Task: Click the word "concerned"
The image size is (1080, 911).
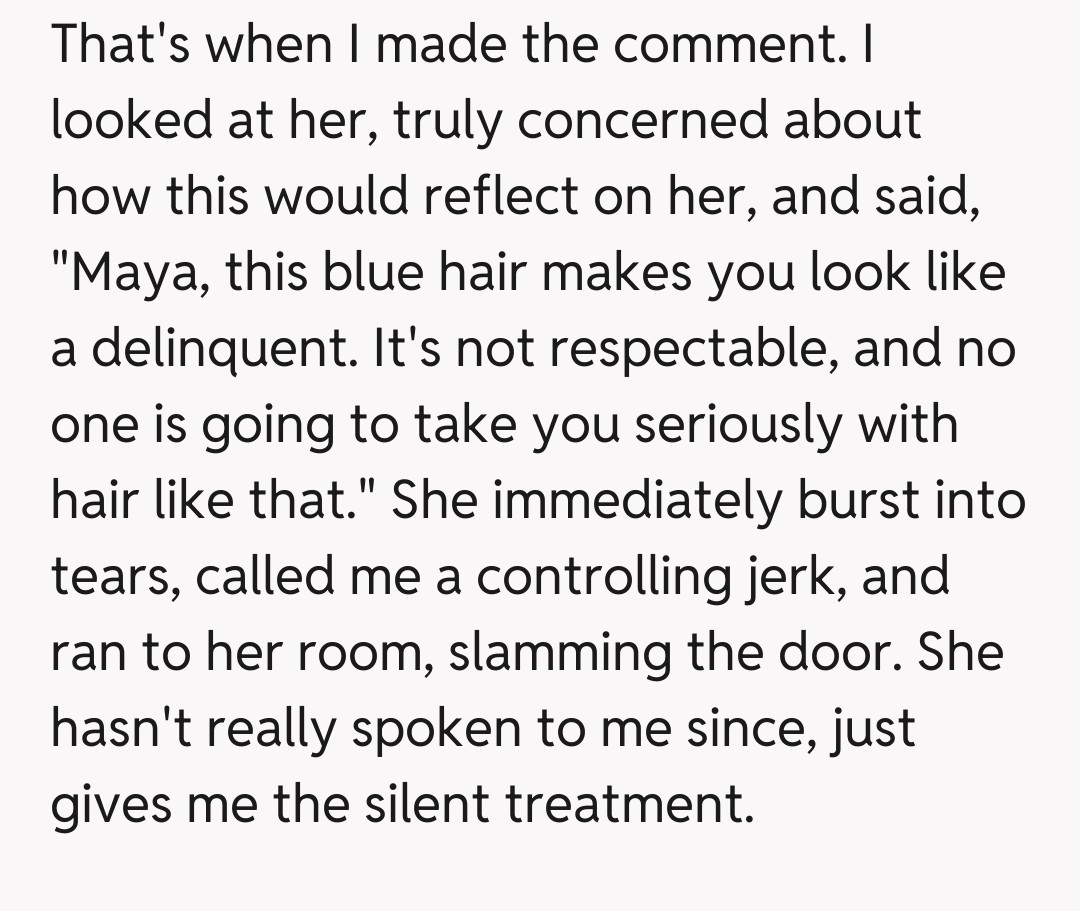Action: 654,121
